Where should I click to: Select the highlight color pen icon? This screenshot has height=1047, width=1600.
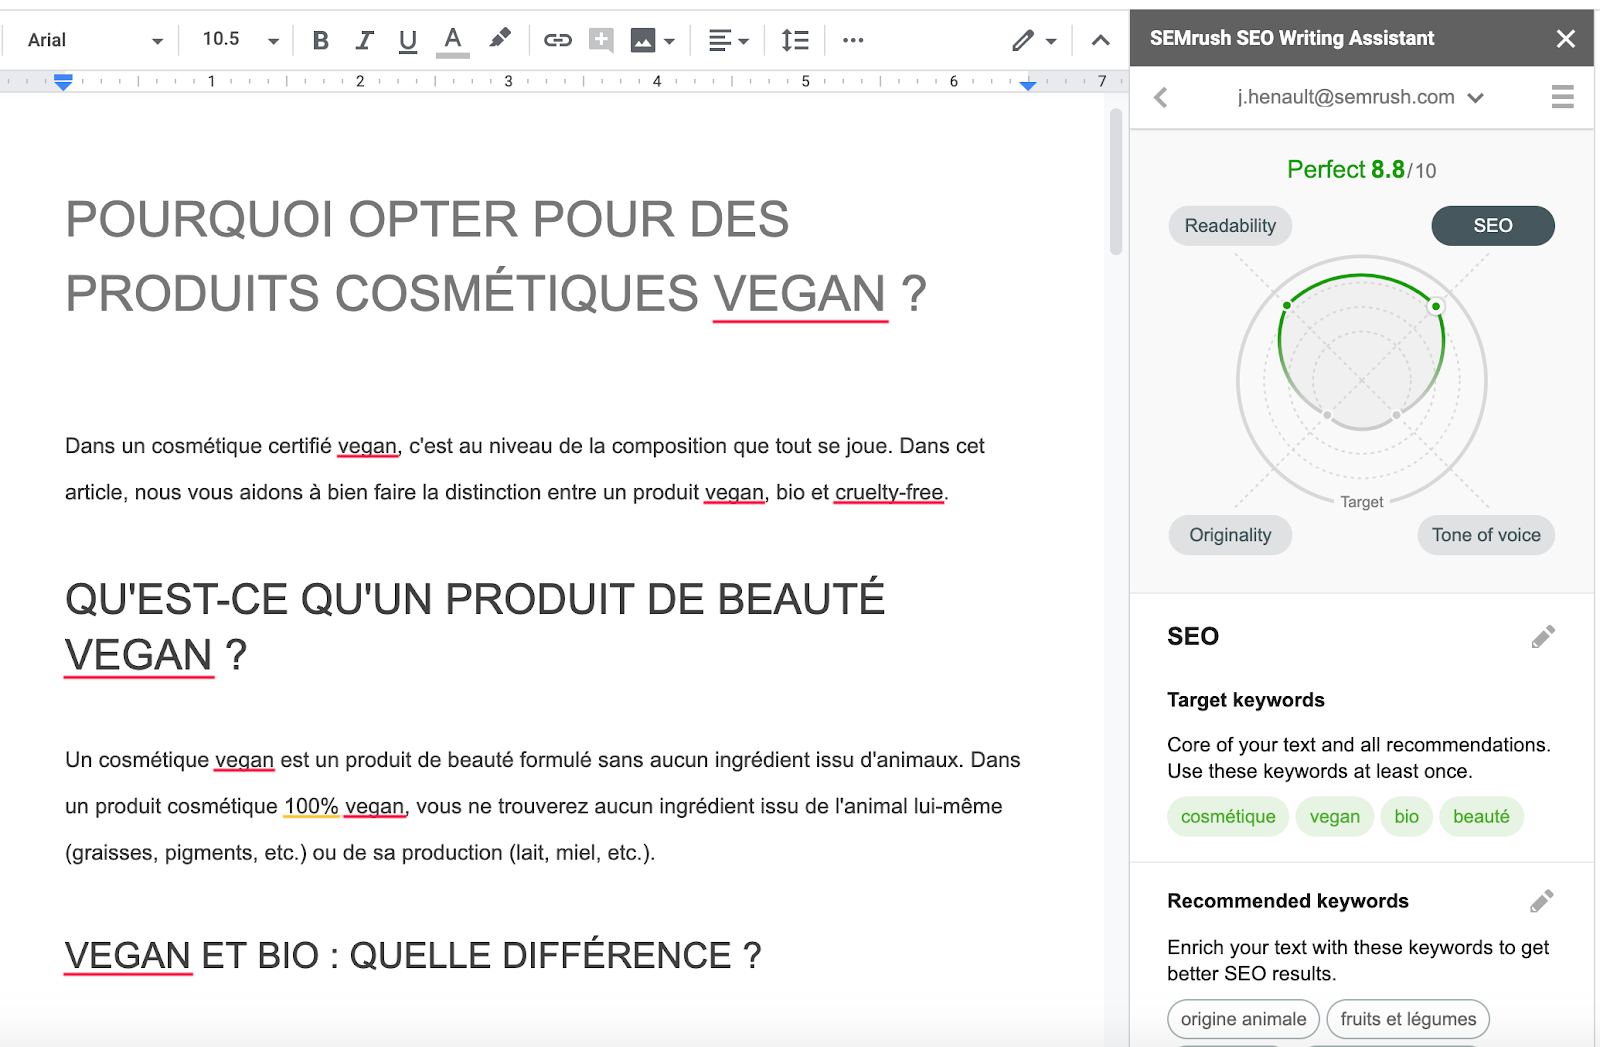499,39
